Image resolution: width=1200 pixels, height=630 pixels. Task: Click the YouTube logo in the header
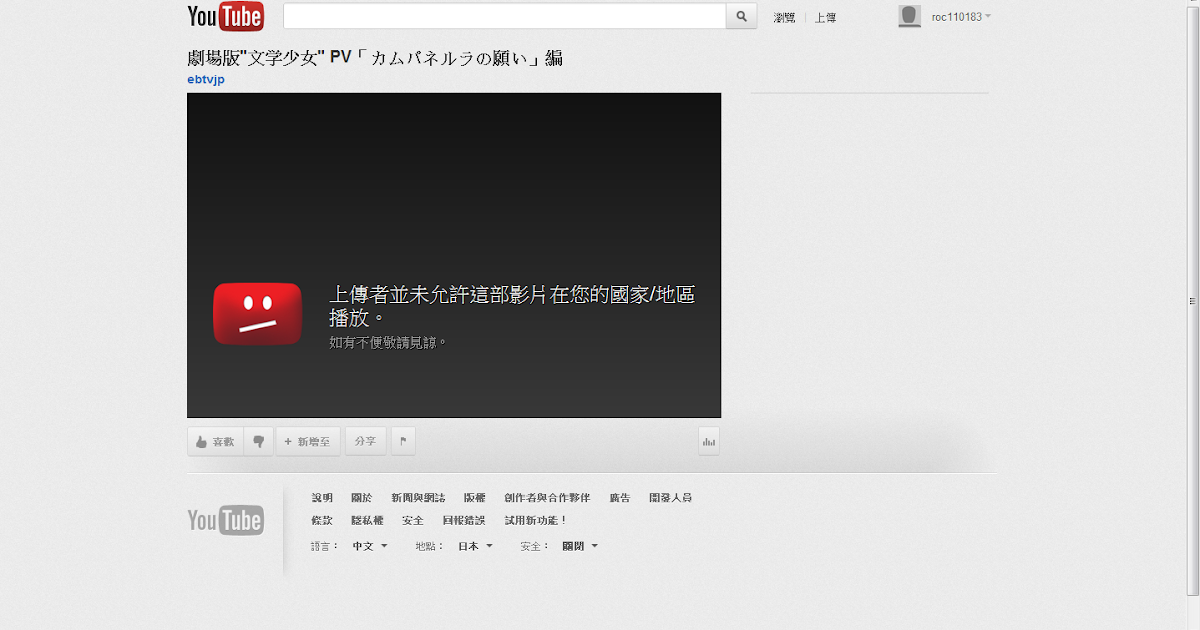point(226,16)
